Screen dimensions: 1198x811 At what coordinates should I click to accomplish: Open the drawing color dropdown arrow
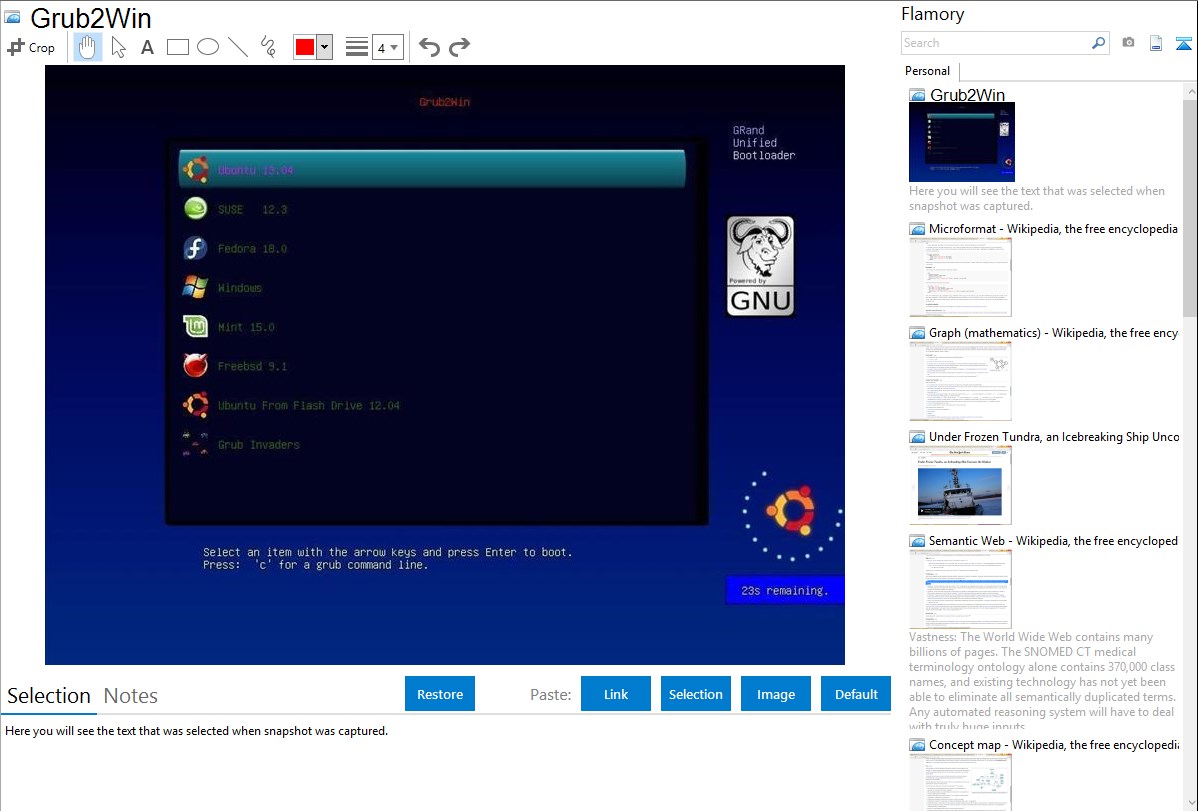tap(325, 47)
